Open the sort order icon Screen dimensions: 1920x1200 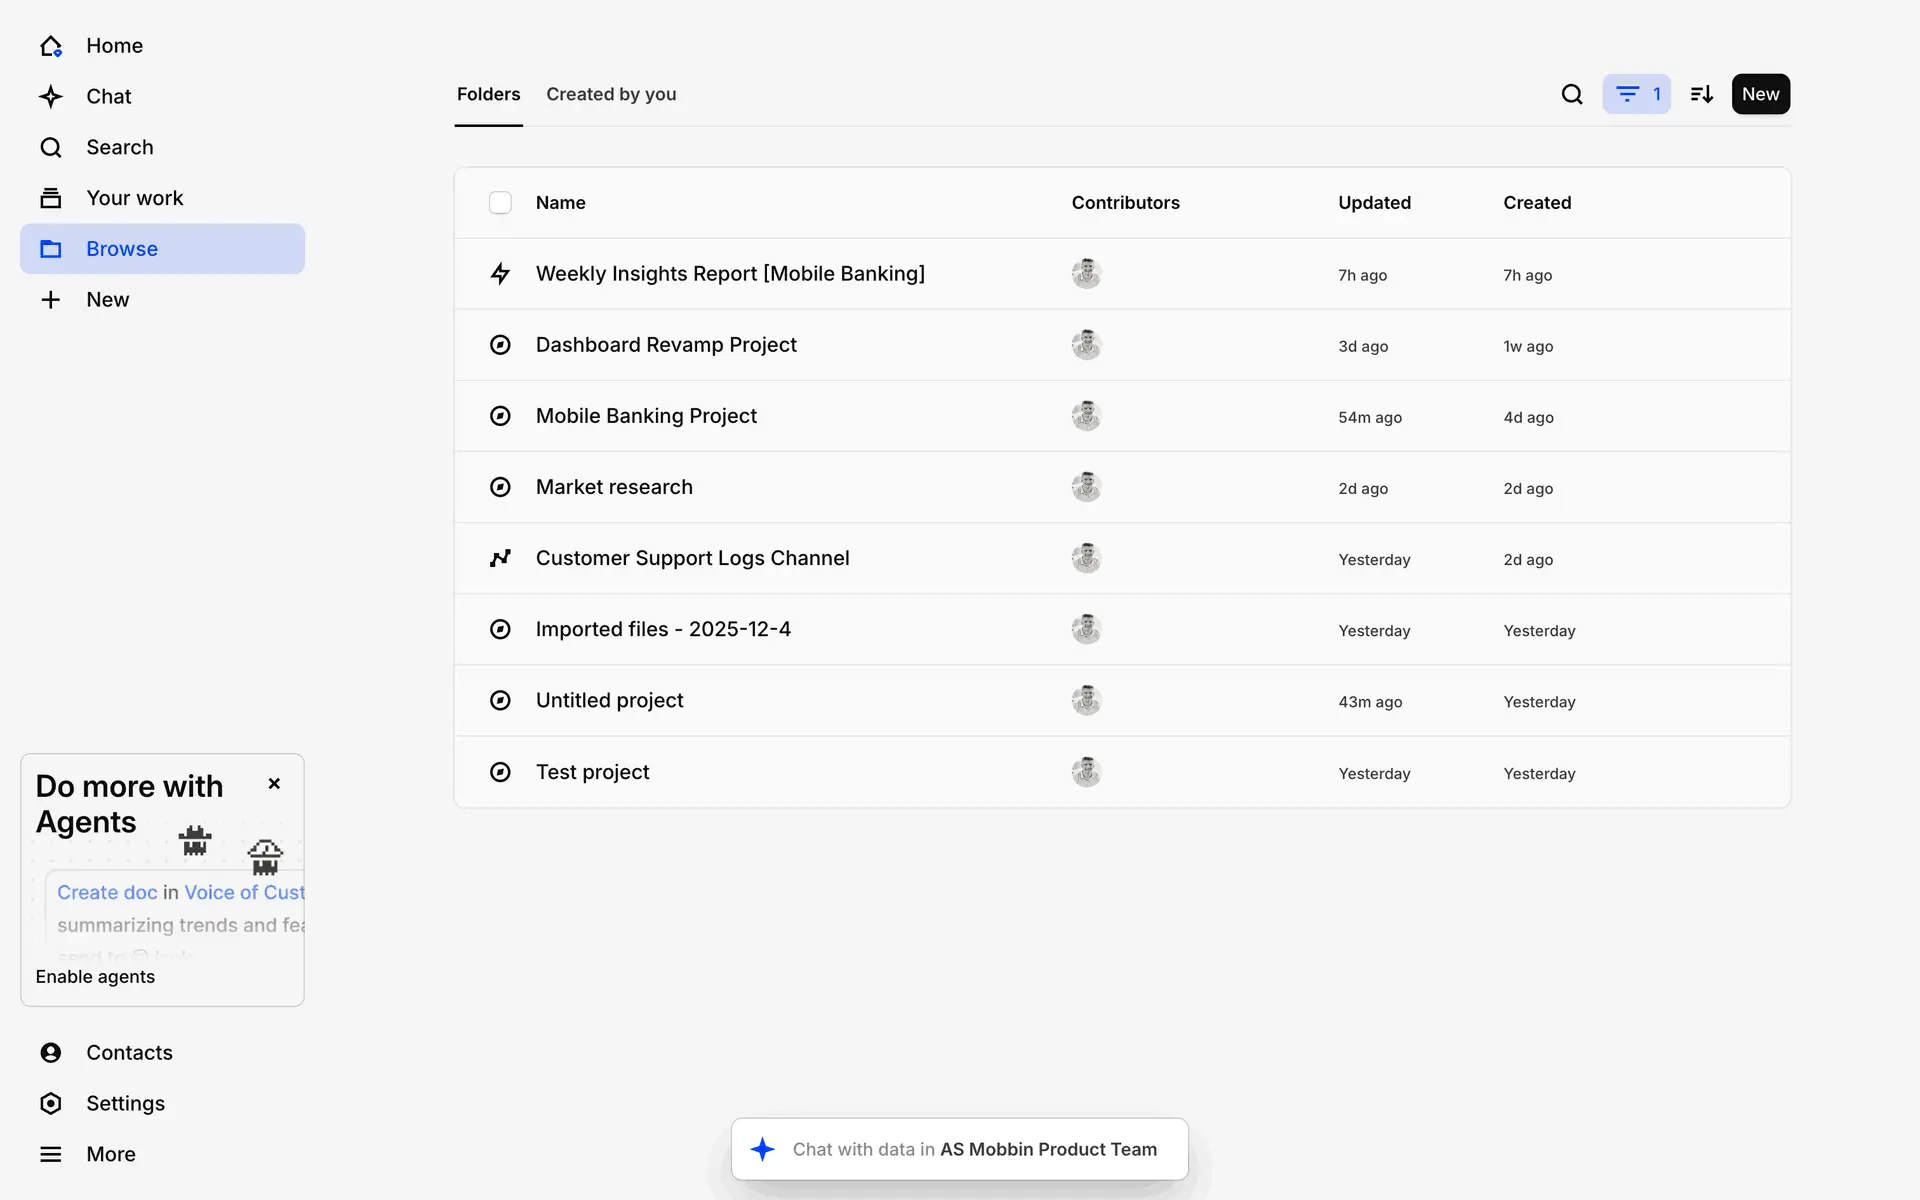[x=1701, y=94]
